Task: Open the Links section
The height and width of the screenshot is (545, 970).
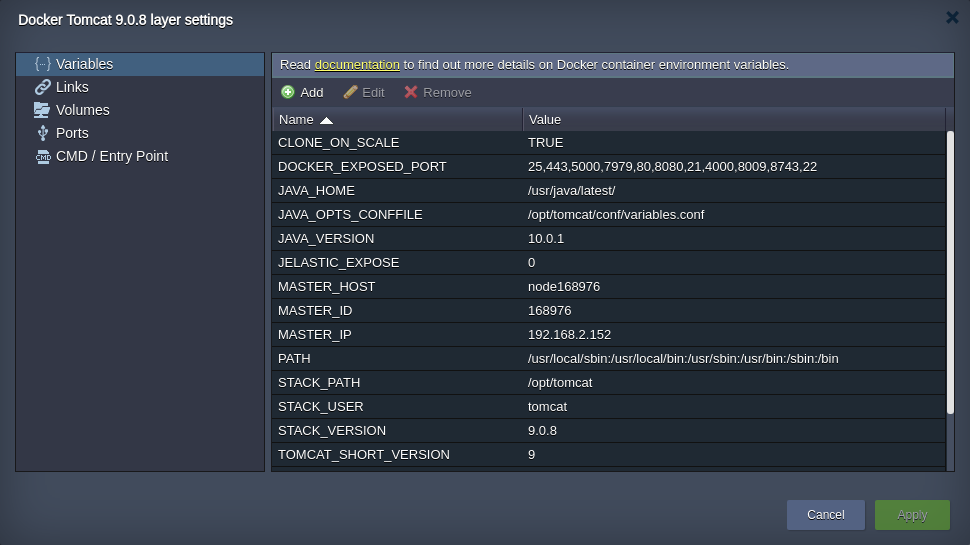Action: click(x=140, y=87)
